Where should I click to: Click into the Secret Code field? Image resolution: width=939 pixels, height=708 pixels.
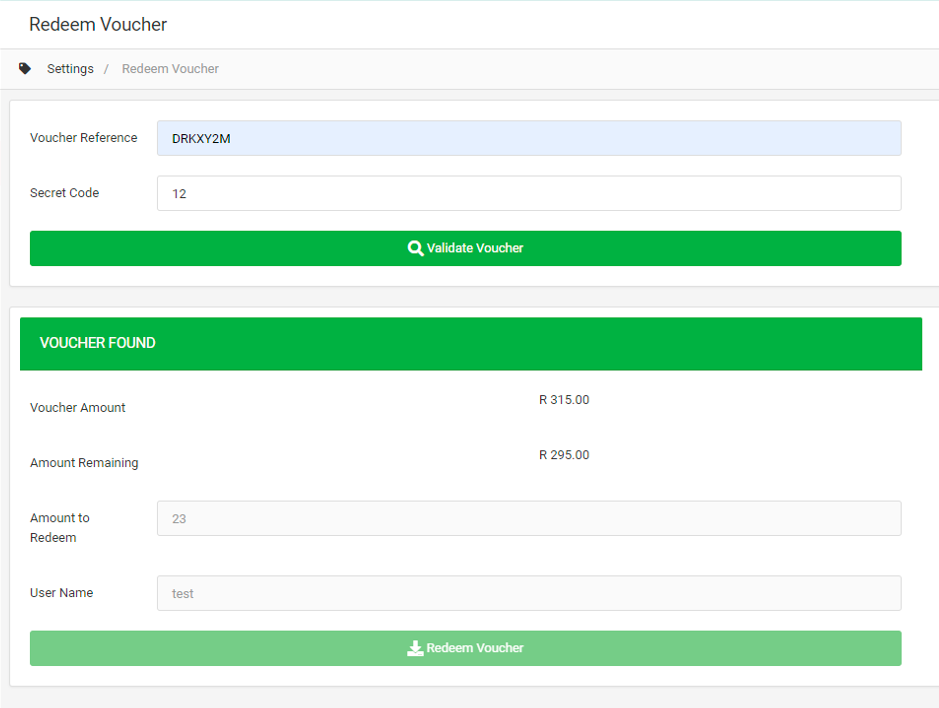[x=528, y=193]
